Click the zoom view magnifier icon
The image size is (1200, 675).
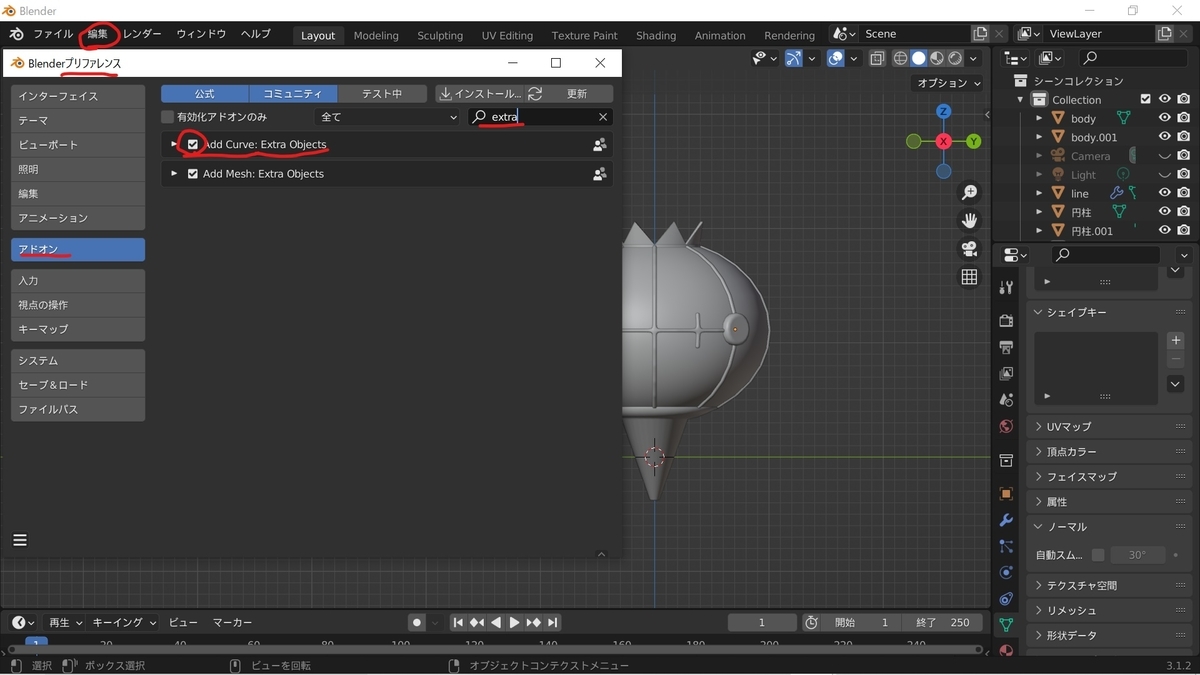[969, 192]
